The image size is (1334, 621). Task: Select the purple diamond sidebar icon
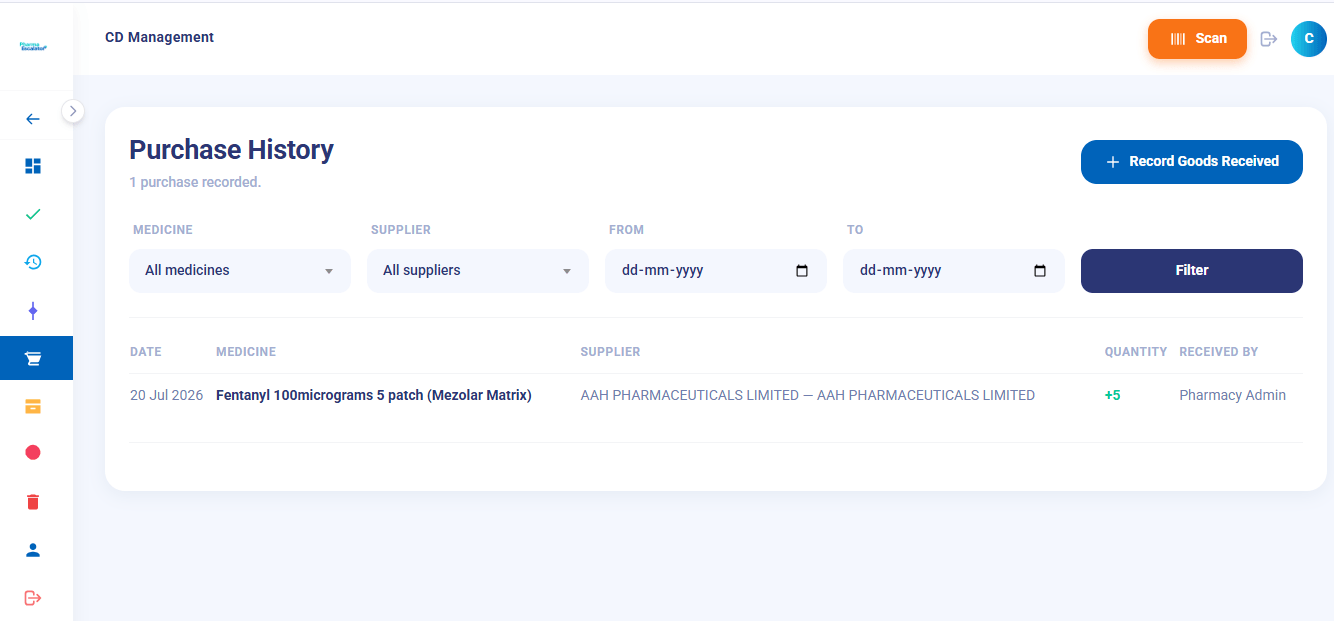coord(33,311)
